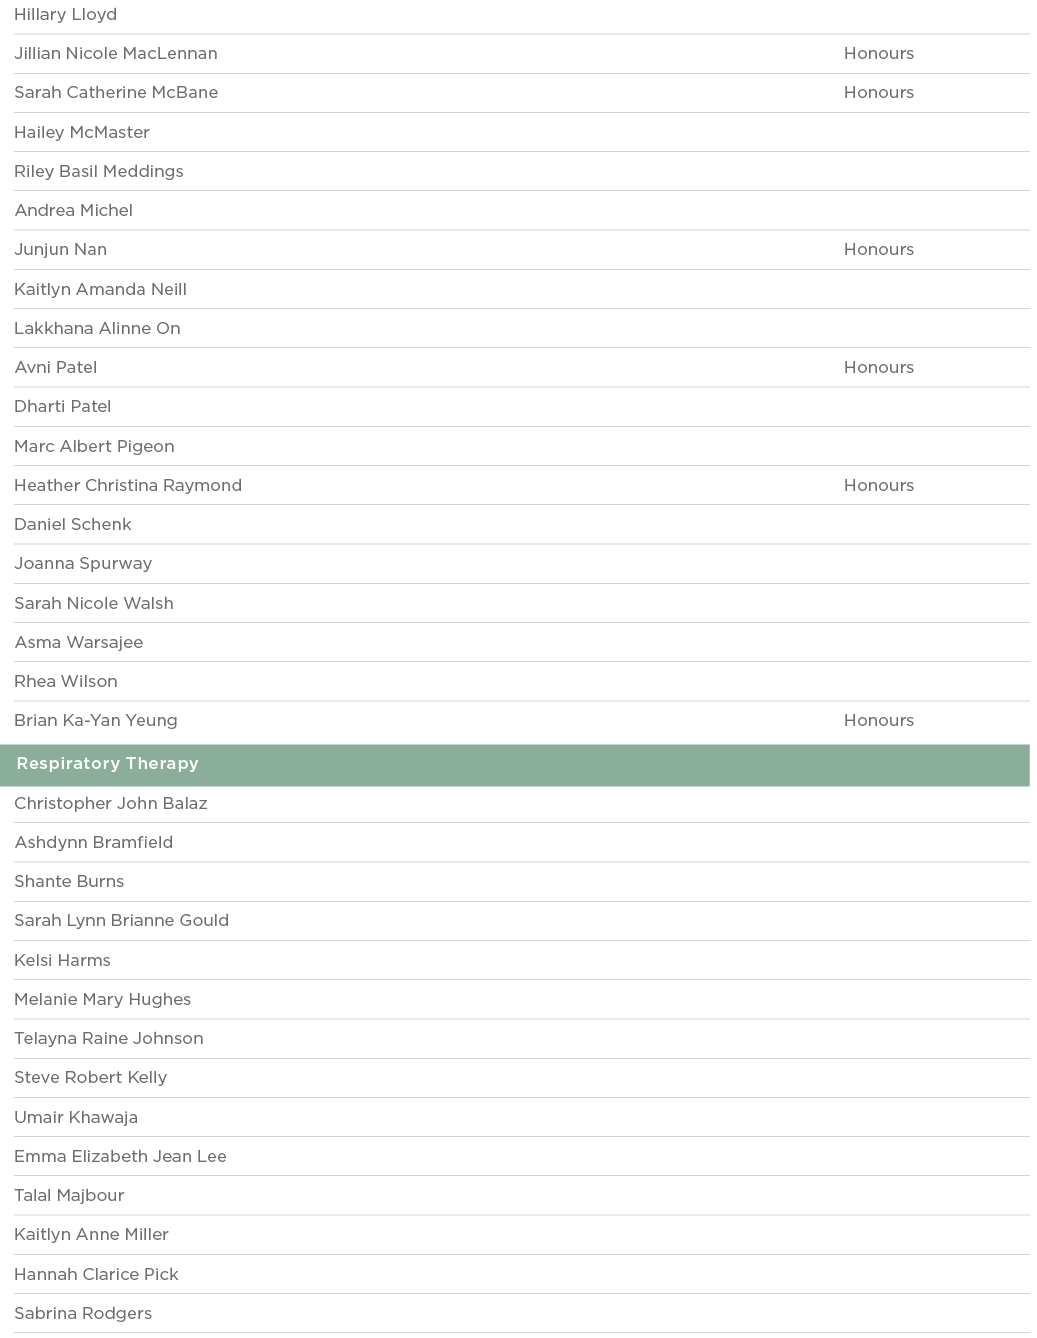Click Honours label beside Sarah Catherine McBane
Viewport: 1037px width, 1338px height.
878,93
